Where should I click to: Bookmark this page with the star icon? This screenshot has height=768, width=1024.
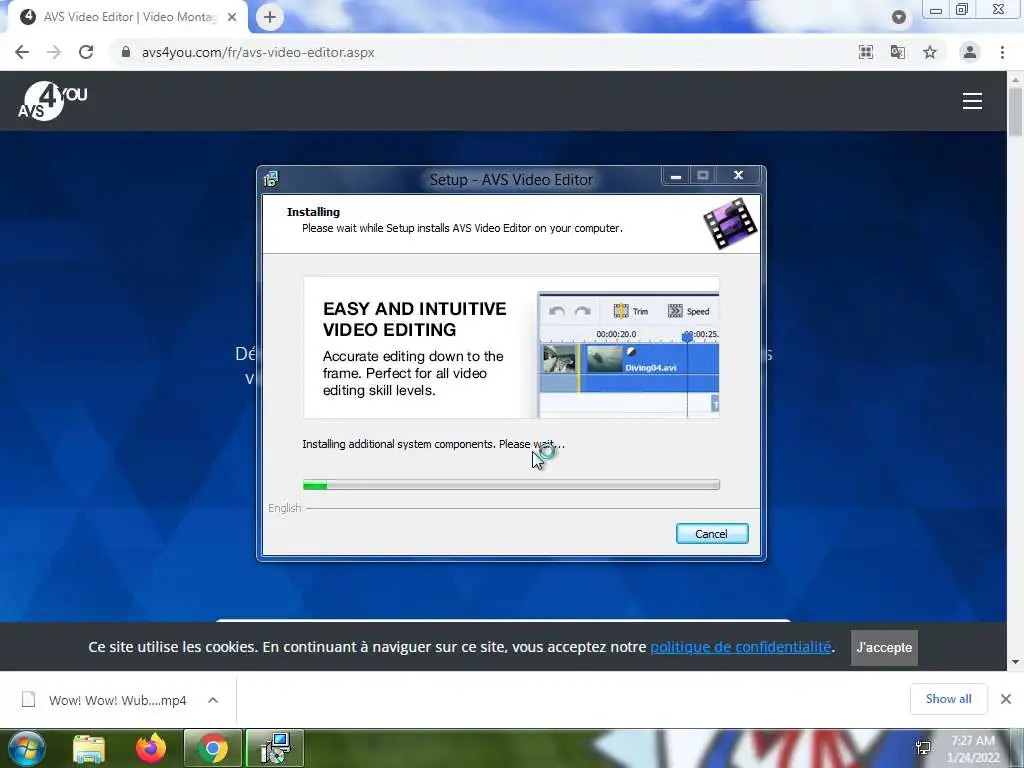pos(930,52)
